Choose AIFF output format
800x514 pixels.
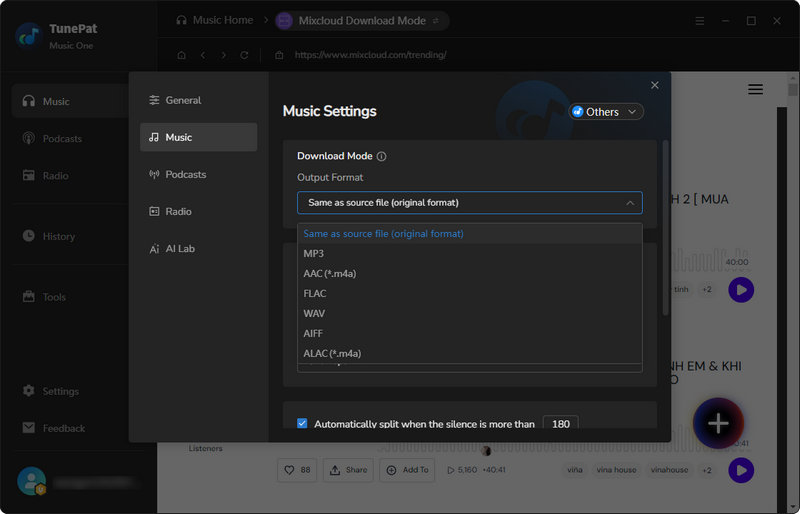469,333
